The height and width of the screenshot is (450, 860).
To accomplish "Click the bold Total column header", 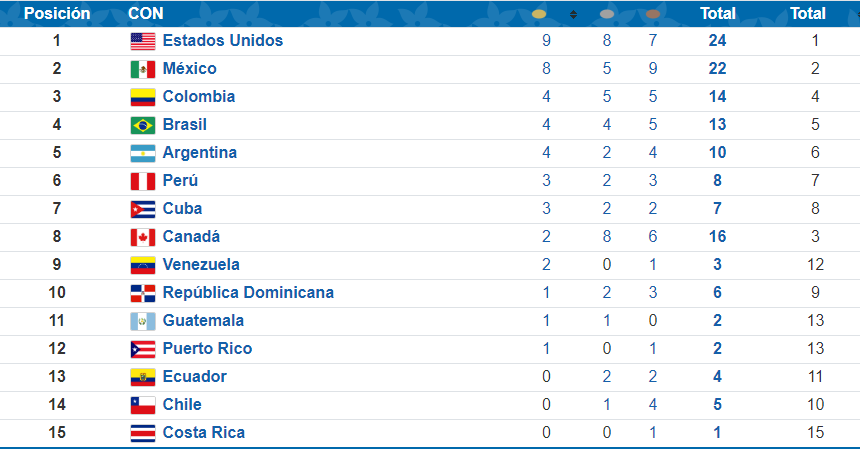I will (717, 14).
